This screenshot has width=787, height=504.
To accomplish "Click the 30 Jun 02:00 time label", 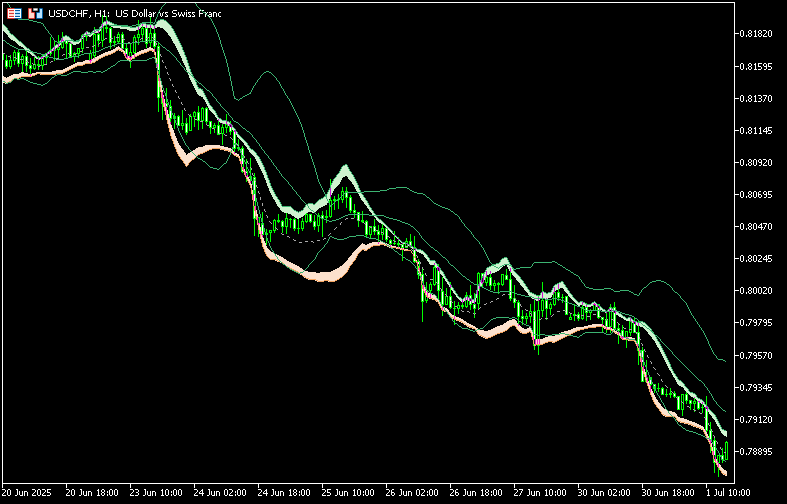I will (x=604, y=492).
